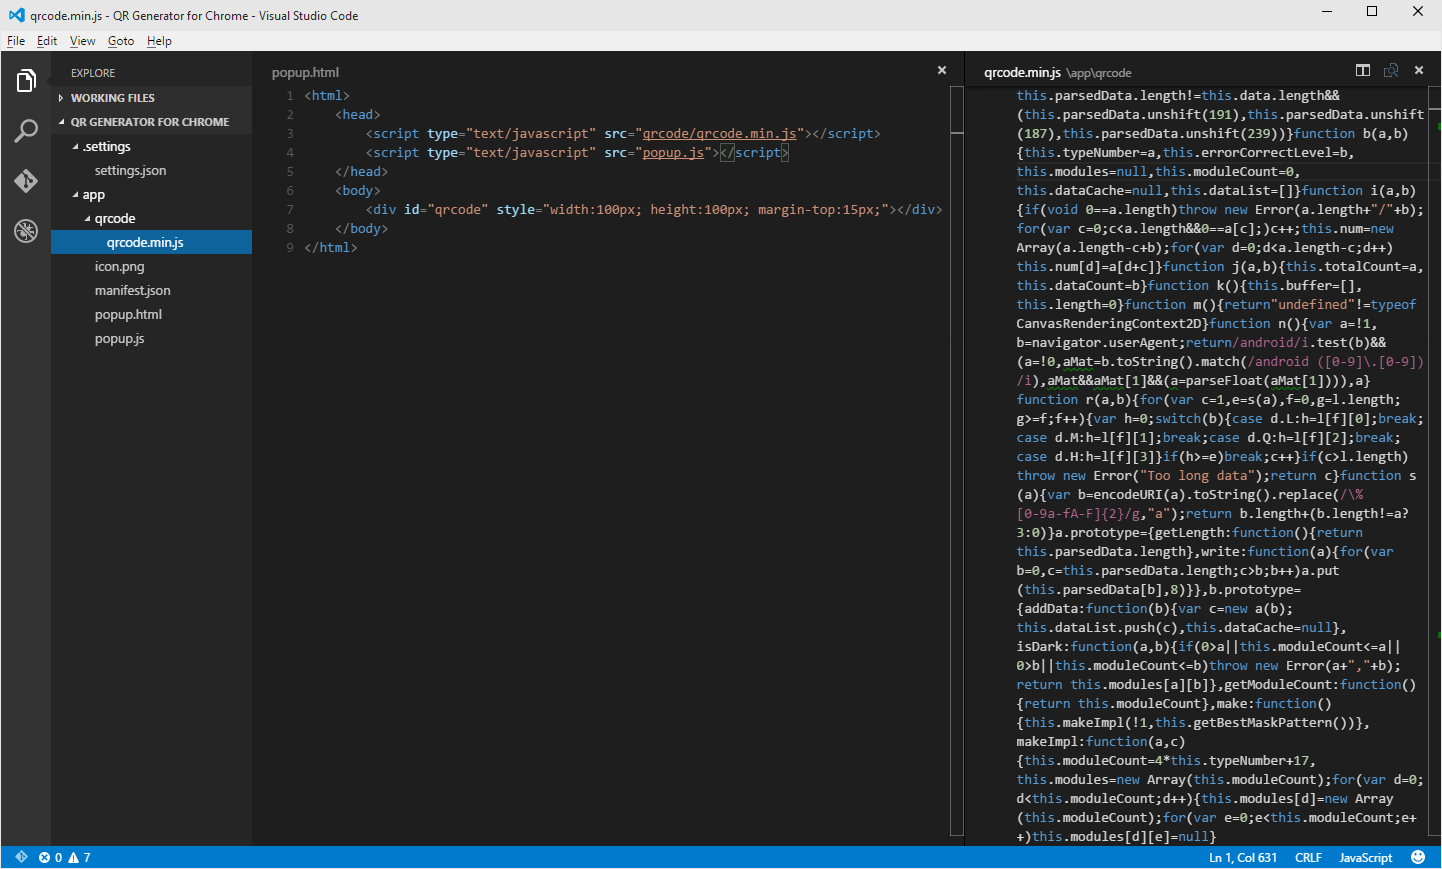This screenshot has width=1442, height=869.
Task: Collapse QR Generator for Chrome section
Action: 151,122
